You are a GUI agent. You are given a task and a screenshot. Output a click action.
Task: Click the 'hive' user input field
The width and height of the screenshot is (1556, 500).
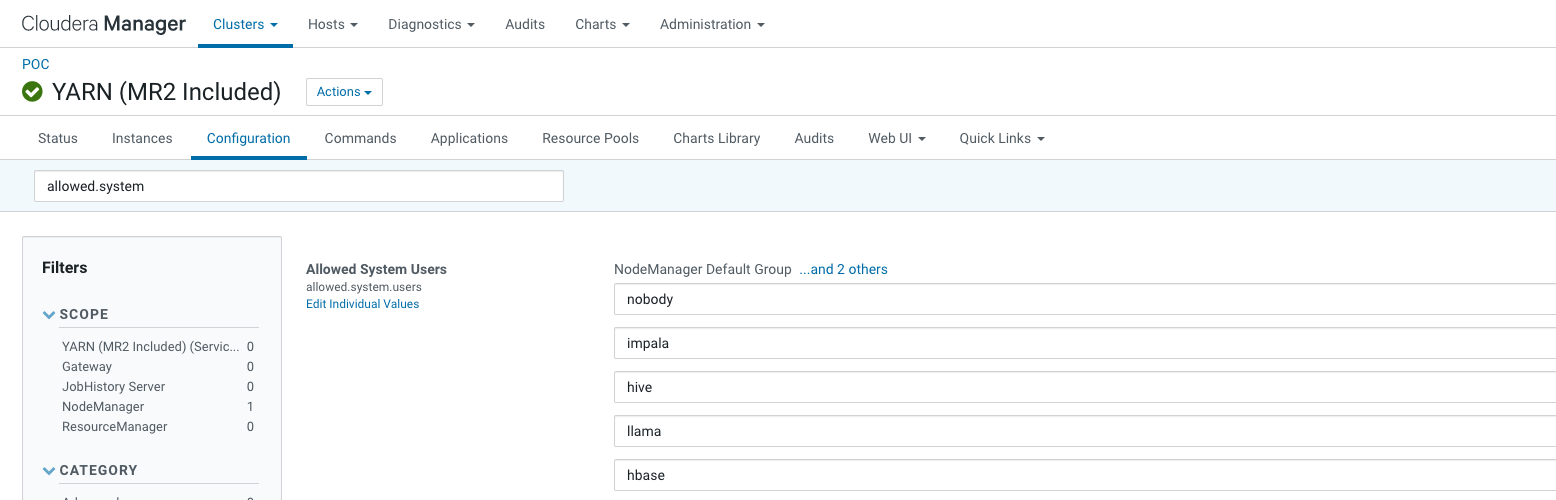pyautogui.click(x=1085, y=387)
